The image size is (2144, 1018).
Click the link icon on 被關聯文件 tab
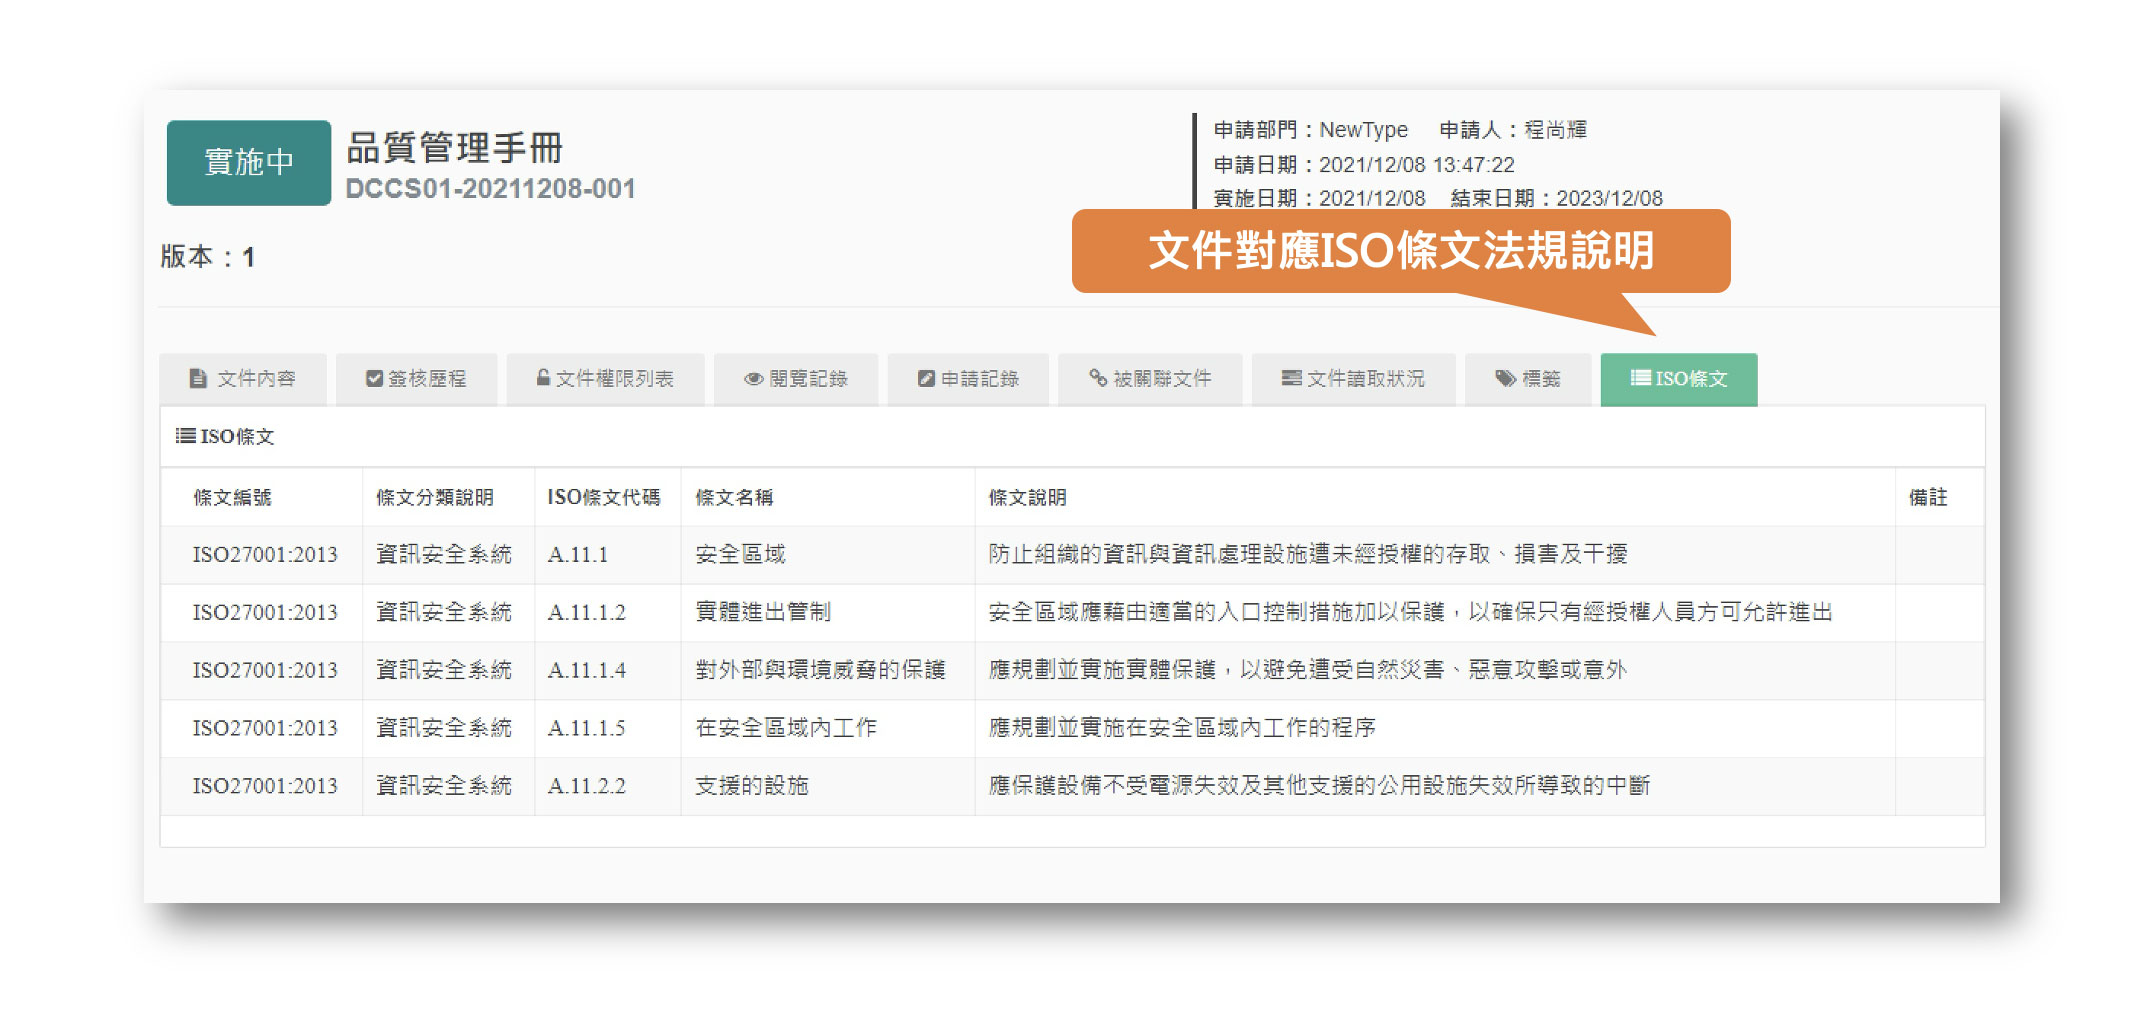[x=1098, y=378]
